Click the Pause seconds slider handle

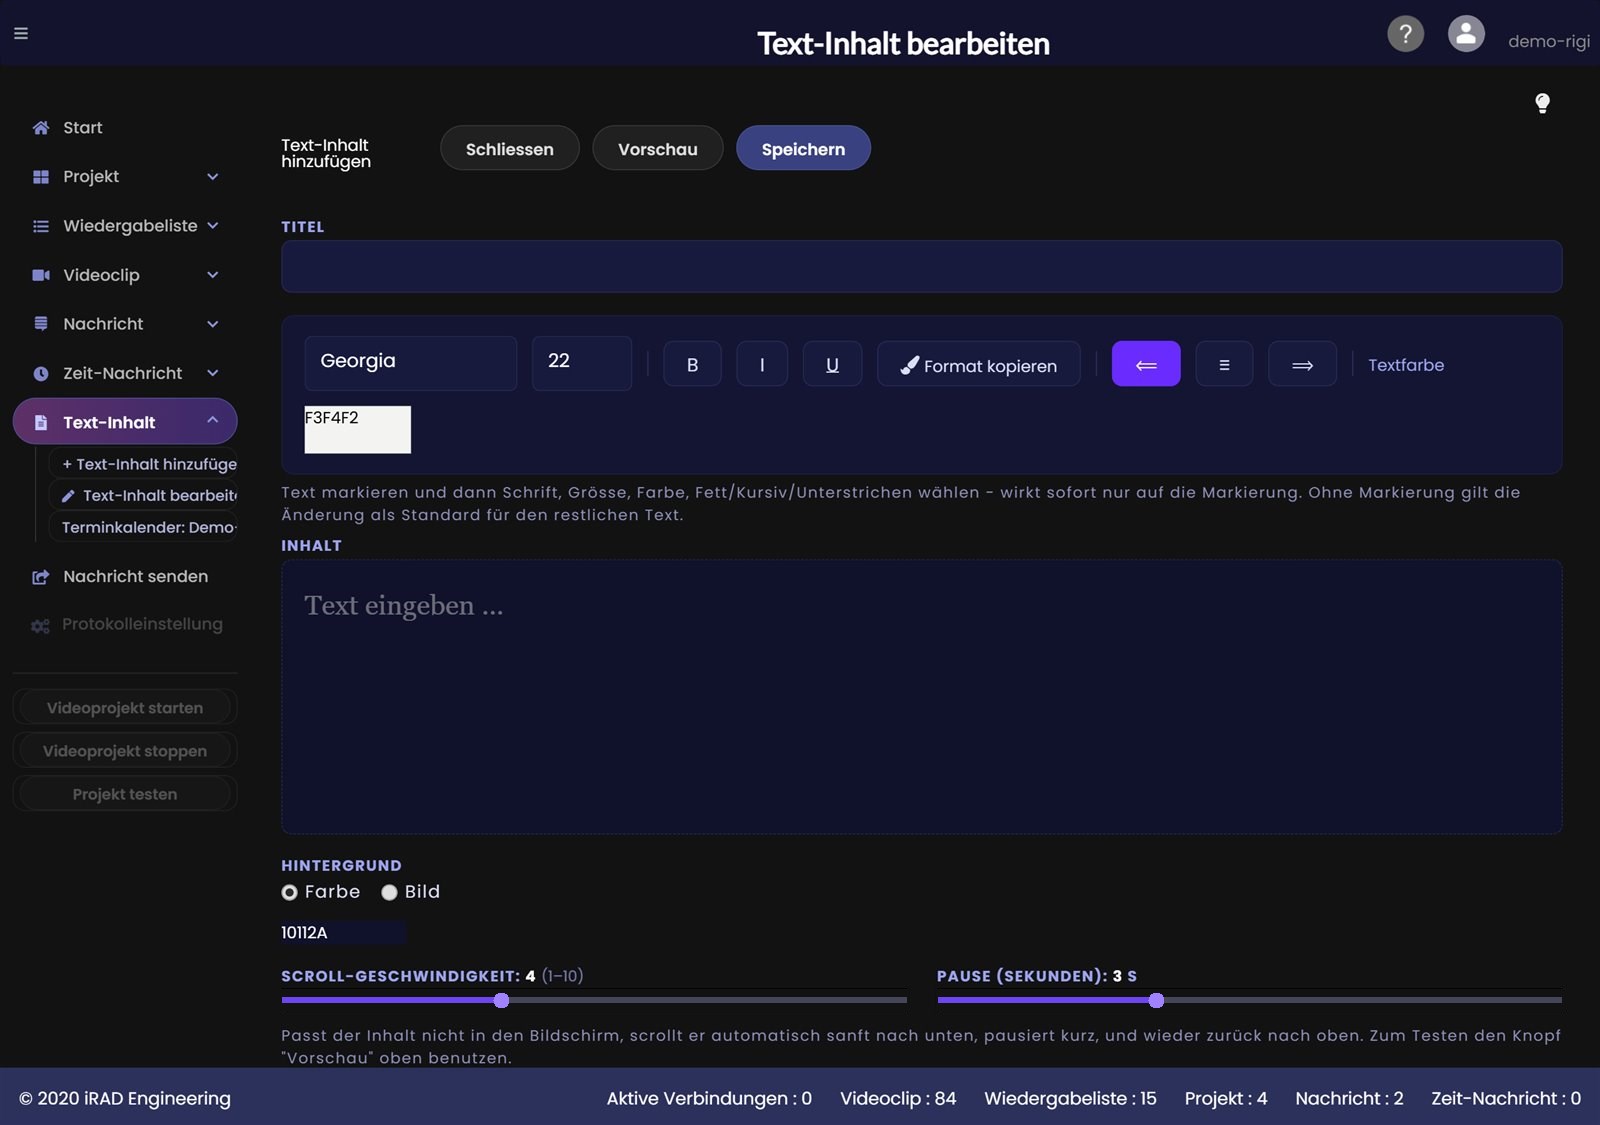[1156, 1000]
